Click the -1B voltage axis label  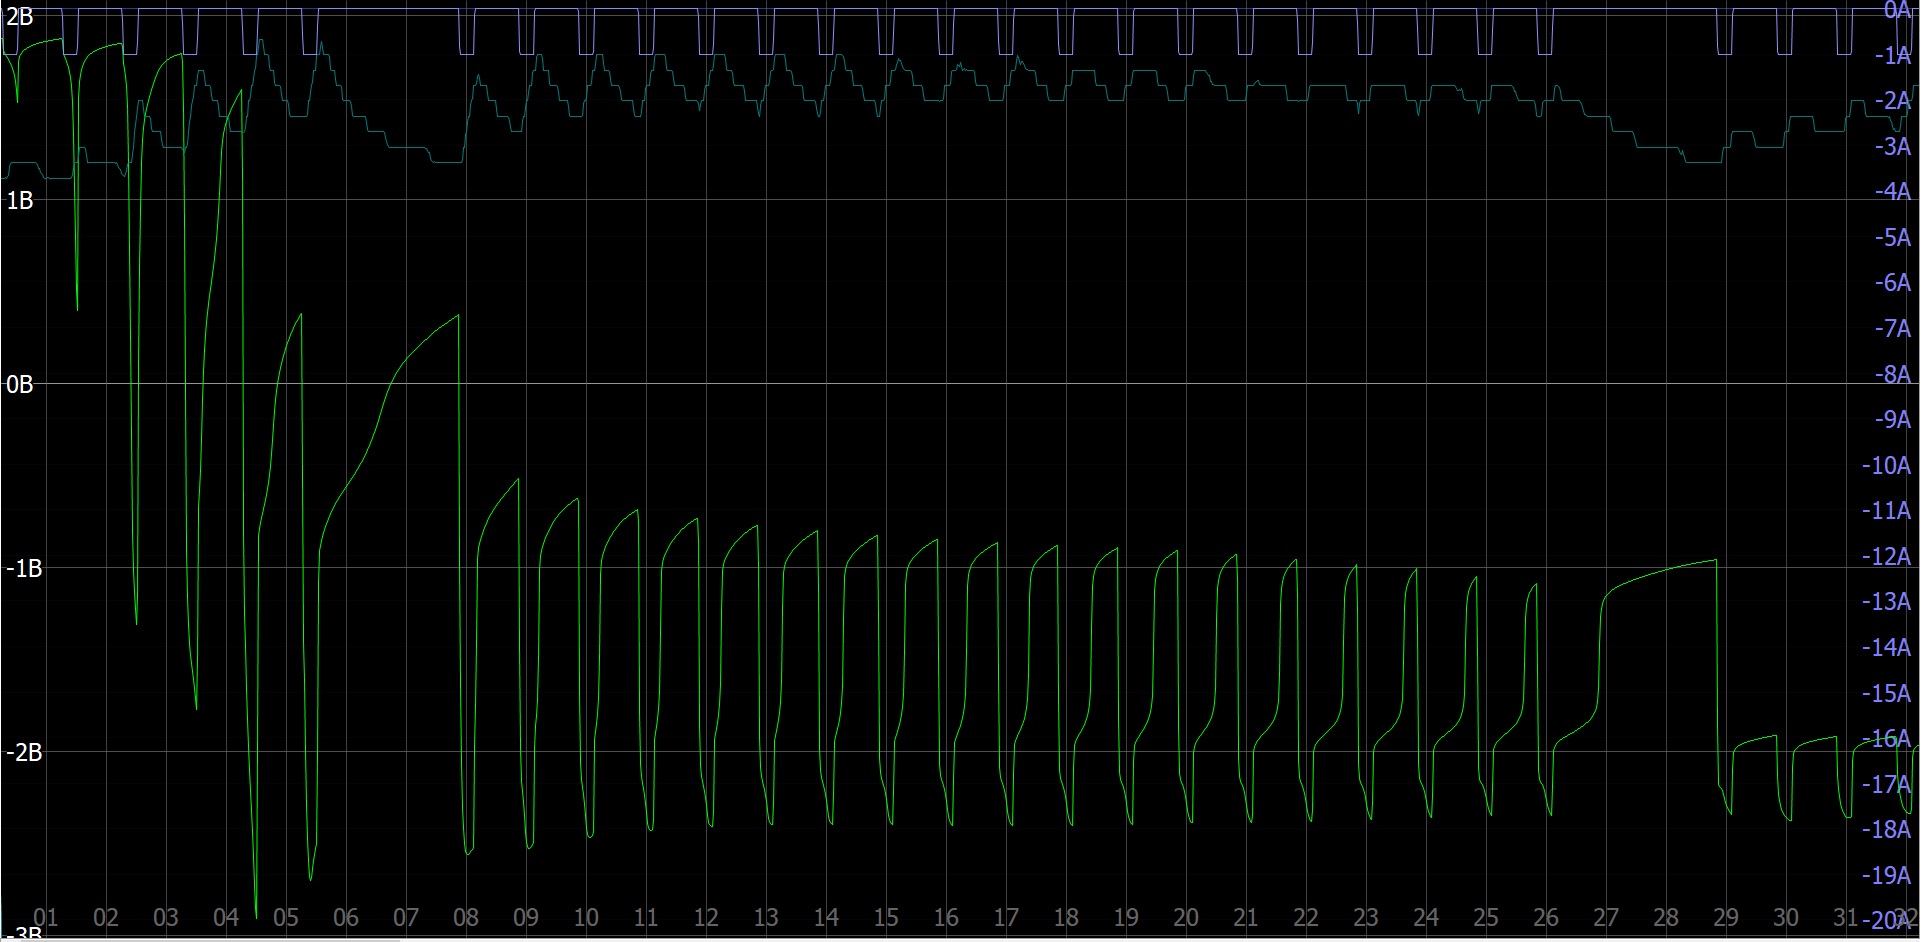(x=24, y=569)
